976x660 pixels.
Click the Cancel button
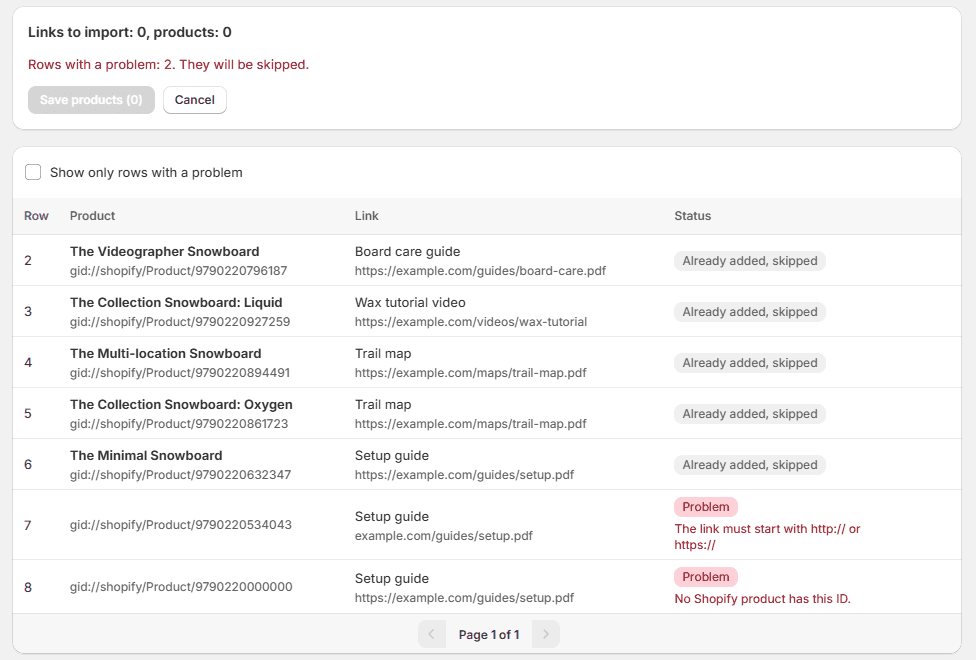point(195,100)
